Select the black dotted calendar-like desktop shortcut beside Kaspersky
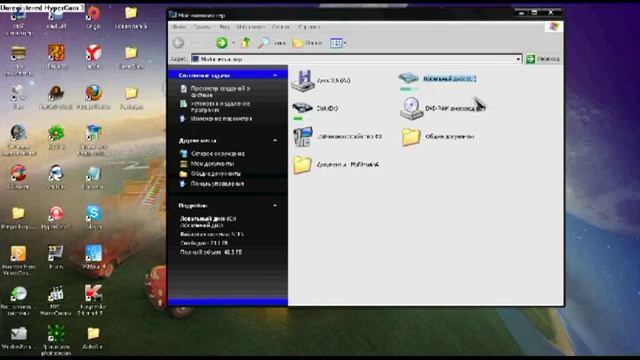 (x=56, y=293)
